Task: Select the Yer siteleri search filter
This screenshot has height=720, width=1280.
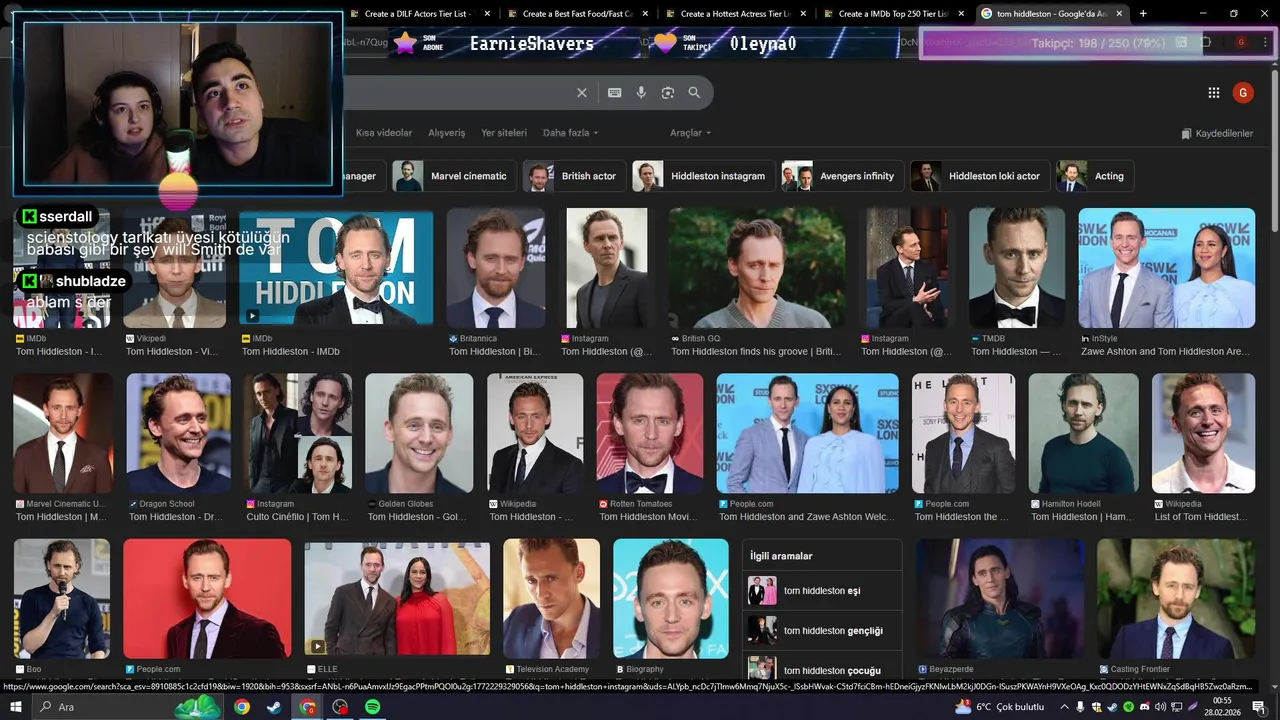Action: pyautogui.click(x=504, y=133)
